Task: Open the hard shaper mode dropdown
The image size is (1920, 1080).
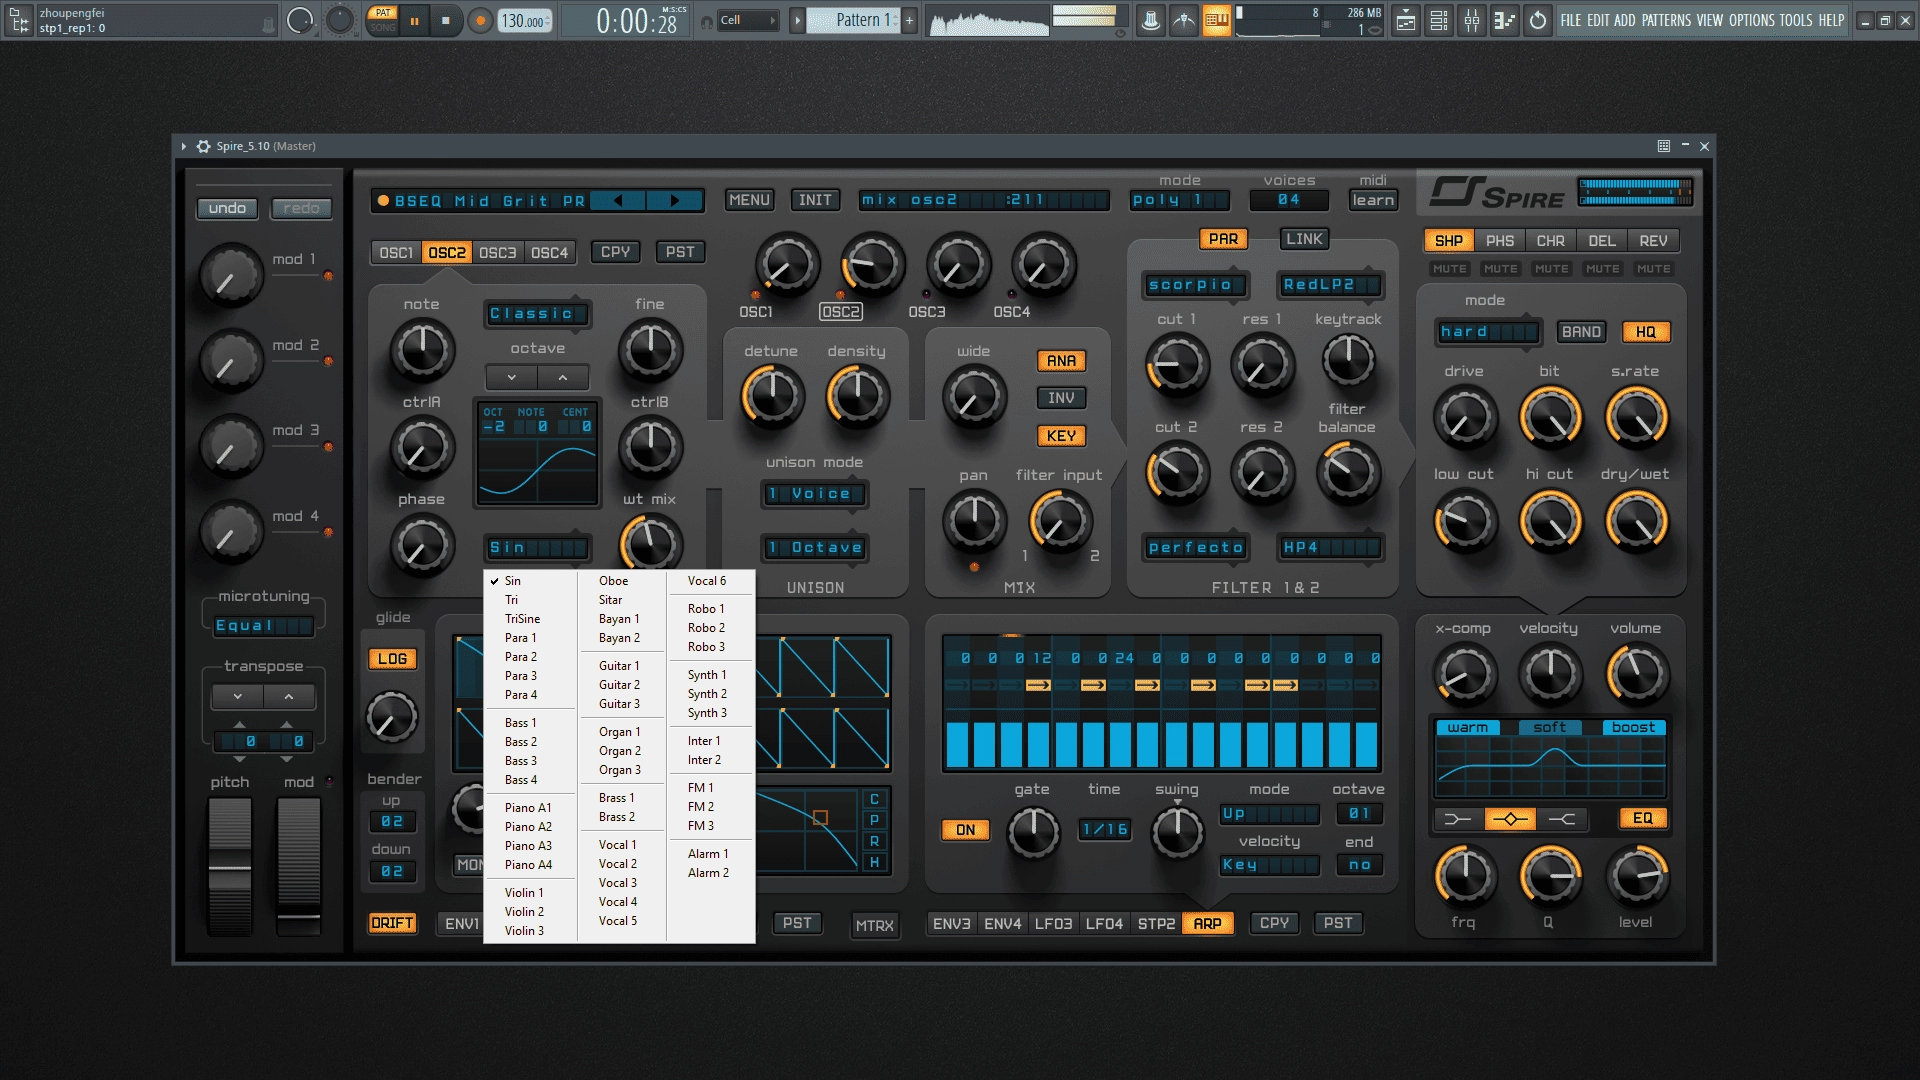Action: [x=1487, y=332]
